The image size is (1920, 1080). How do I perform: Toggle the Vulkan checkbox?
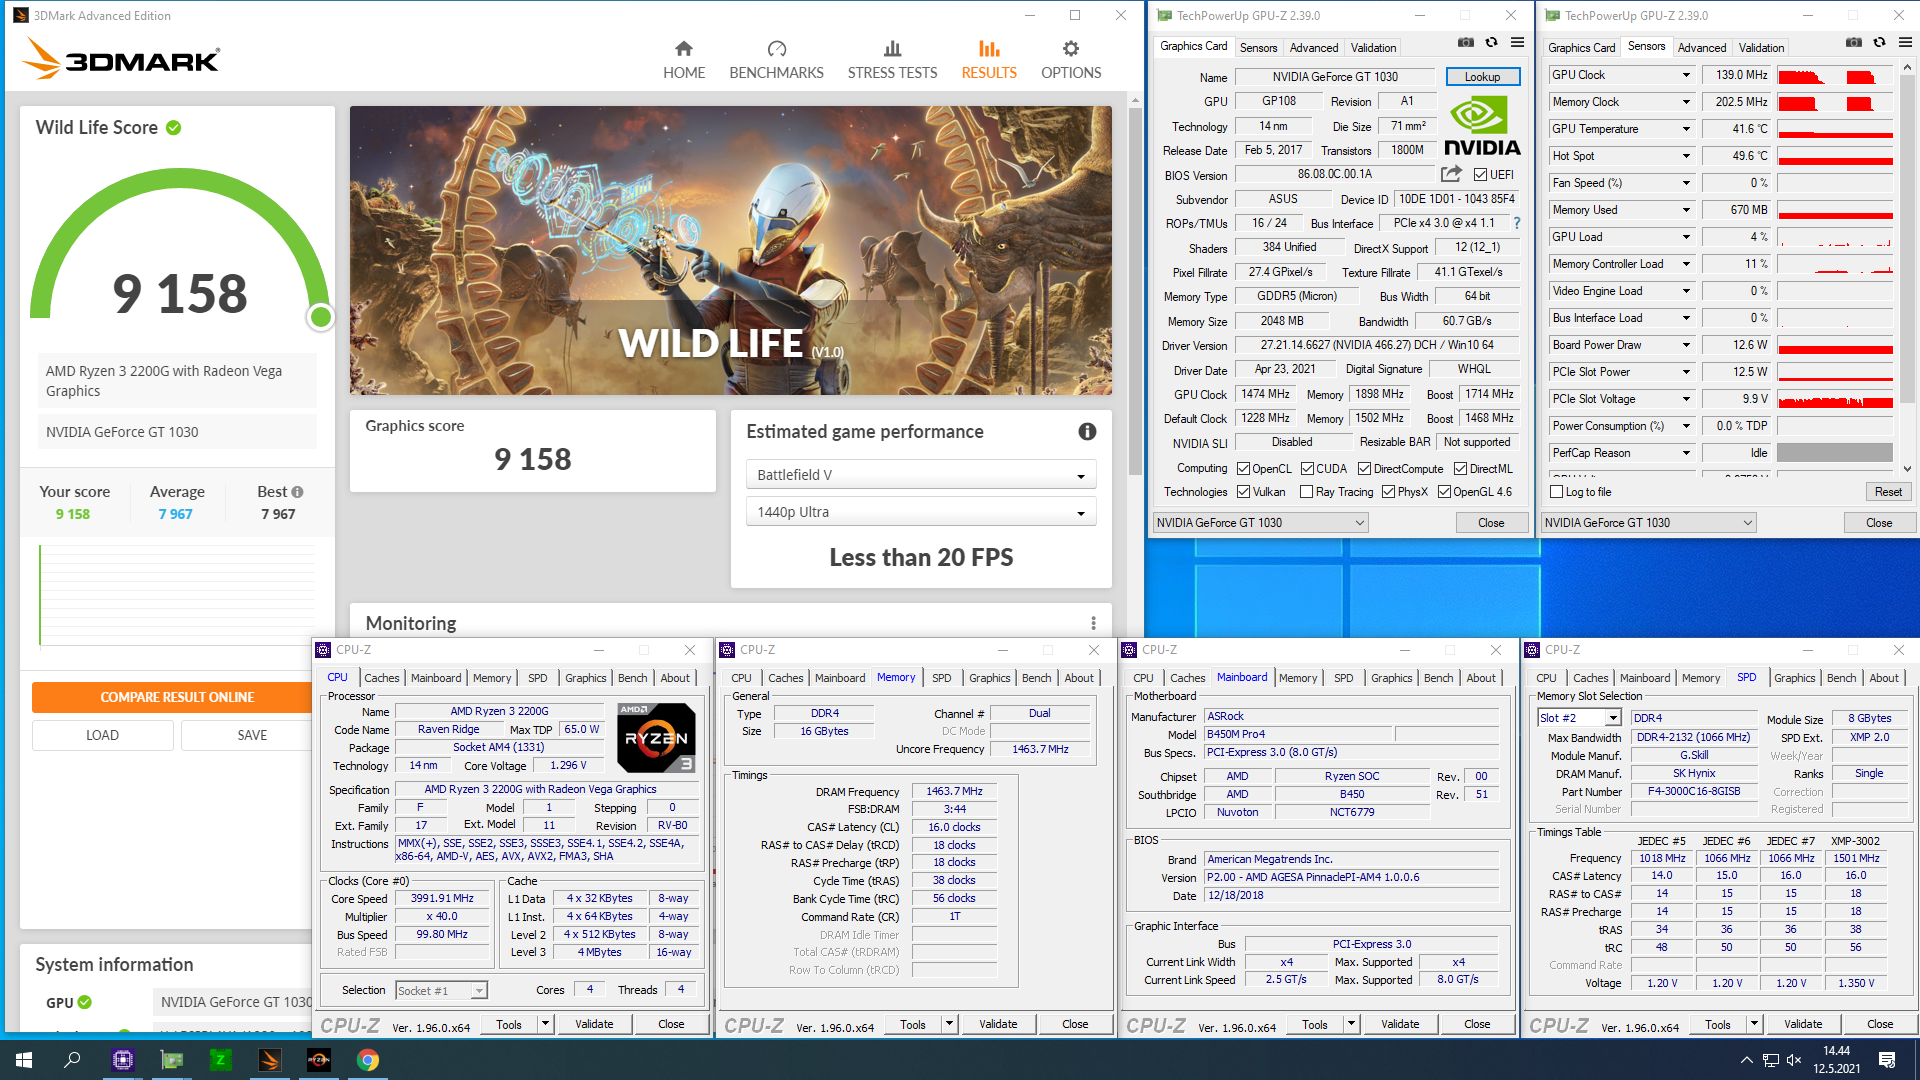pyautogui.click(x=1243, y=492)
